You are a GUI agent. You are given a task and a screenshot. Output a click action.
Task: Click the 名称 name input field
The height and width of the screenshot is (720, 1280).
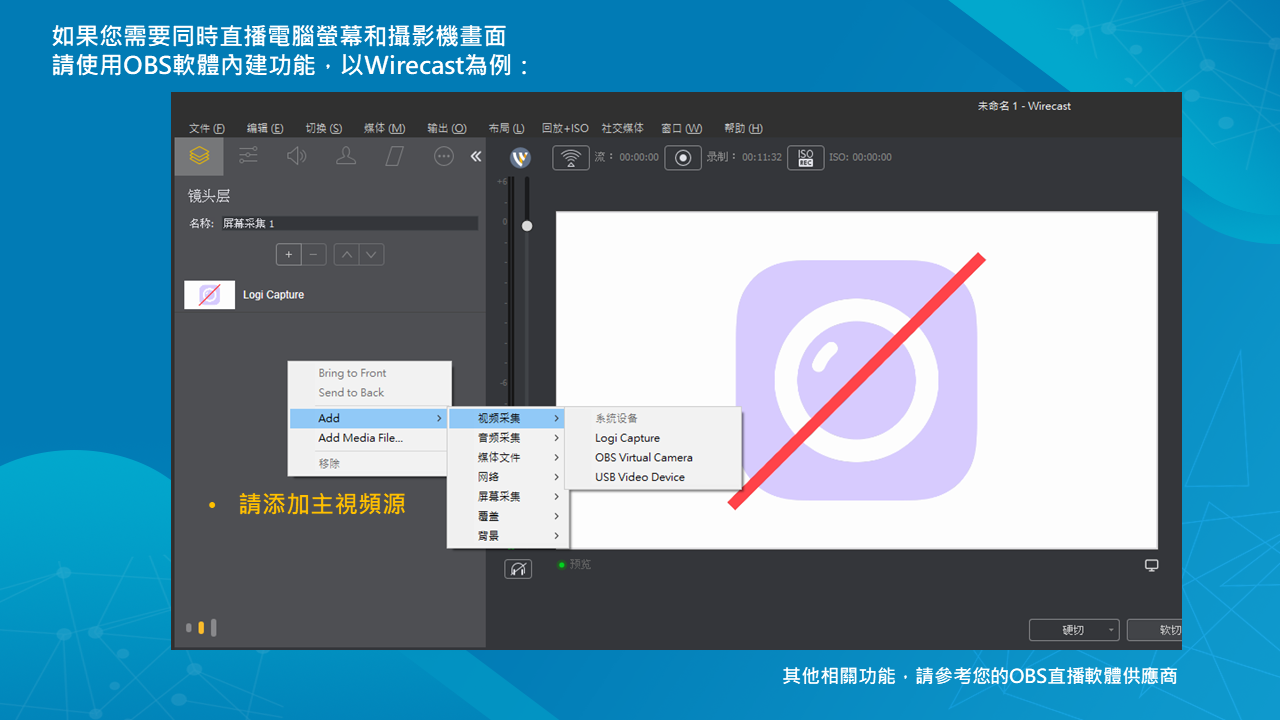point(348,224)
